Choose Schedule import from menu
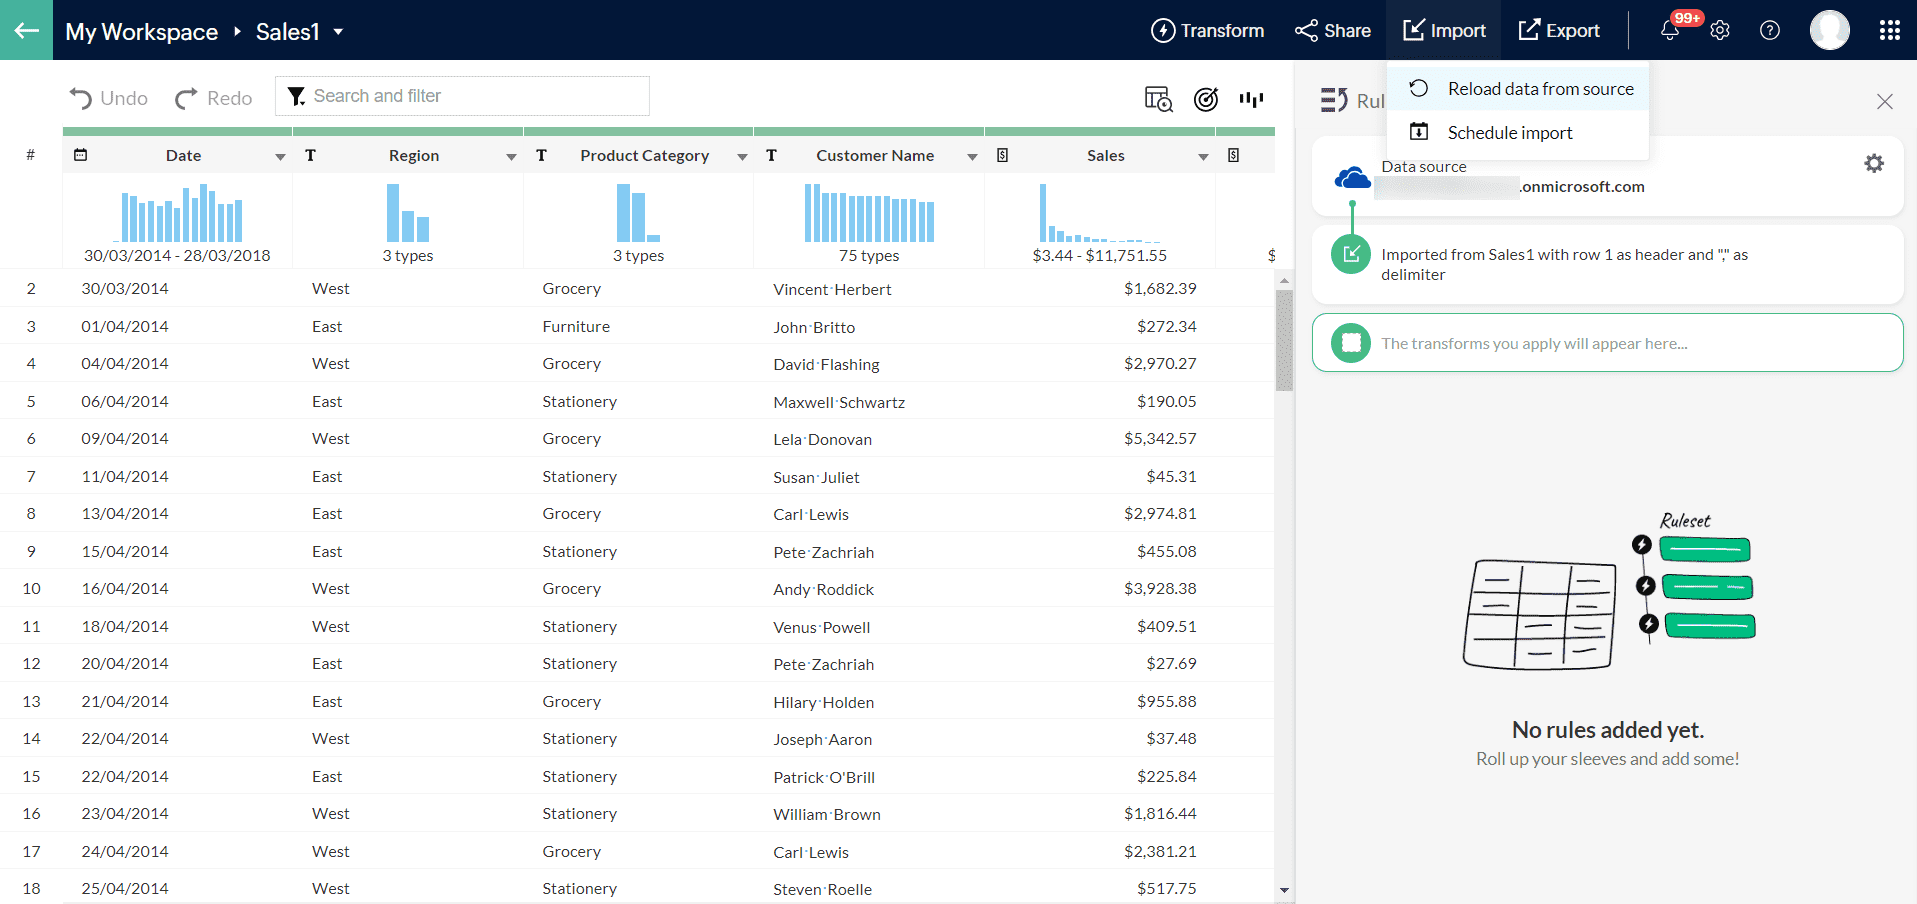This screenshot has width=1917, height=904. point(1509,133)
